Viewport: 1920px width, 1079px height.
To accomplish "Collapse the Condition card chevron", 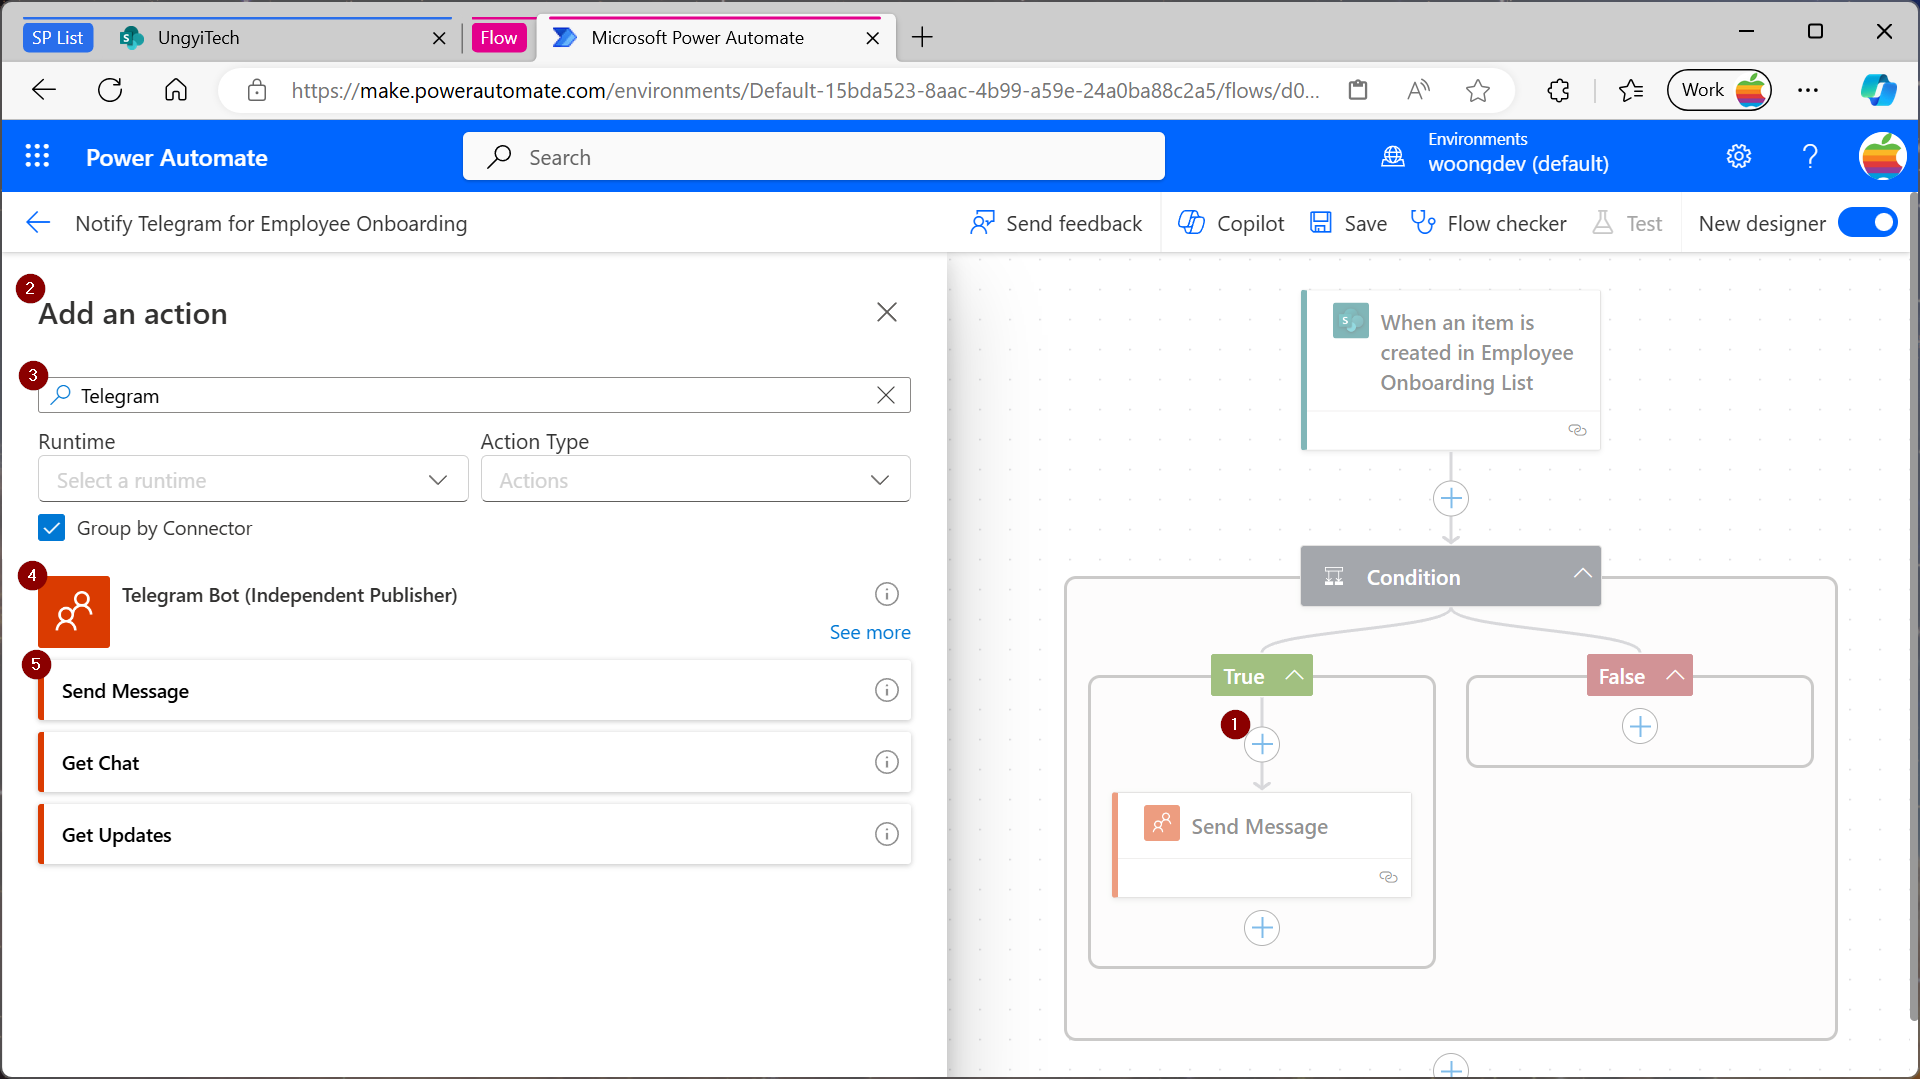I will click(1582, 574).
